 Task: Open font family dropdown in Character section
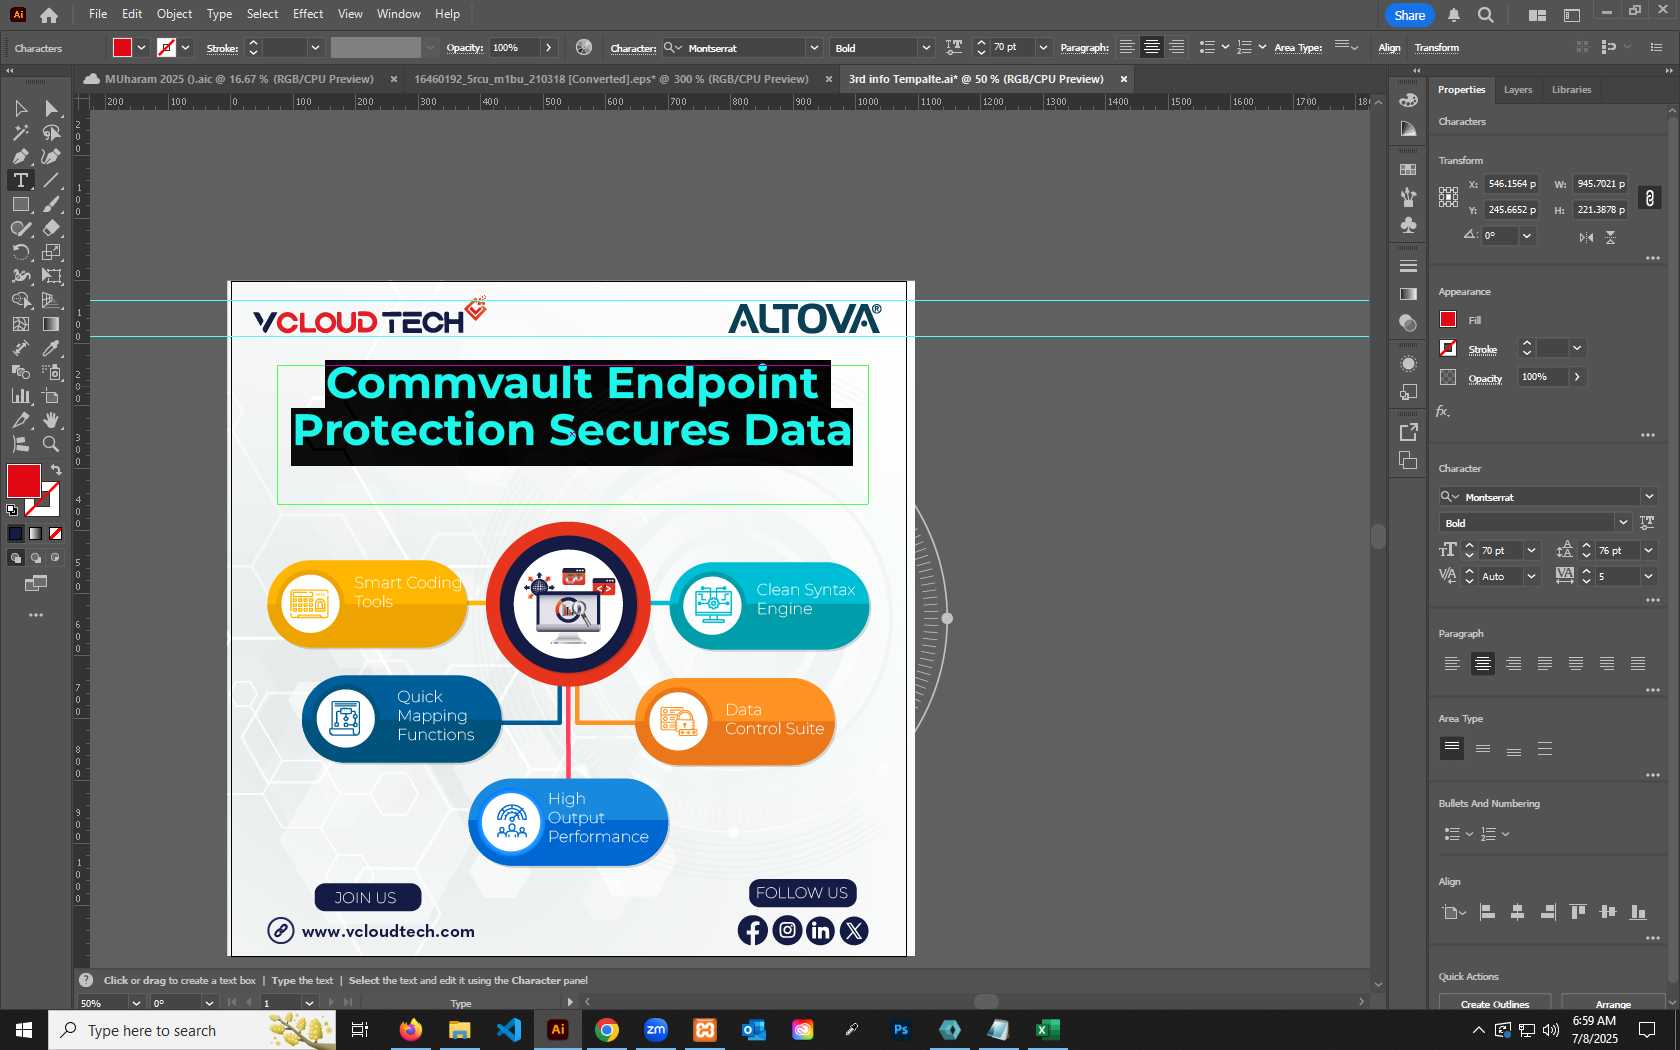[x=1649, y=497]
